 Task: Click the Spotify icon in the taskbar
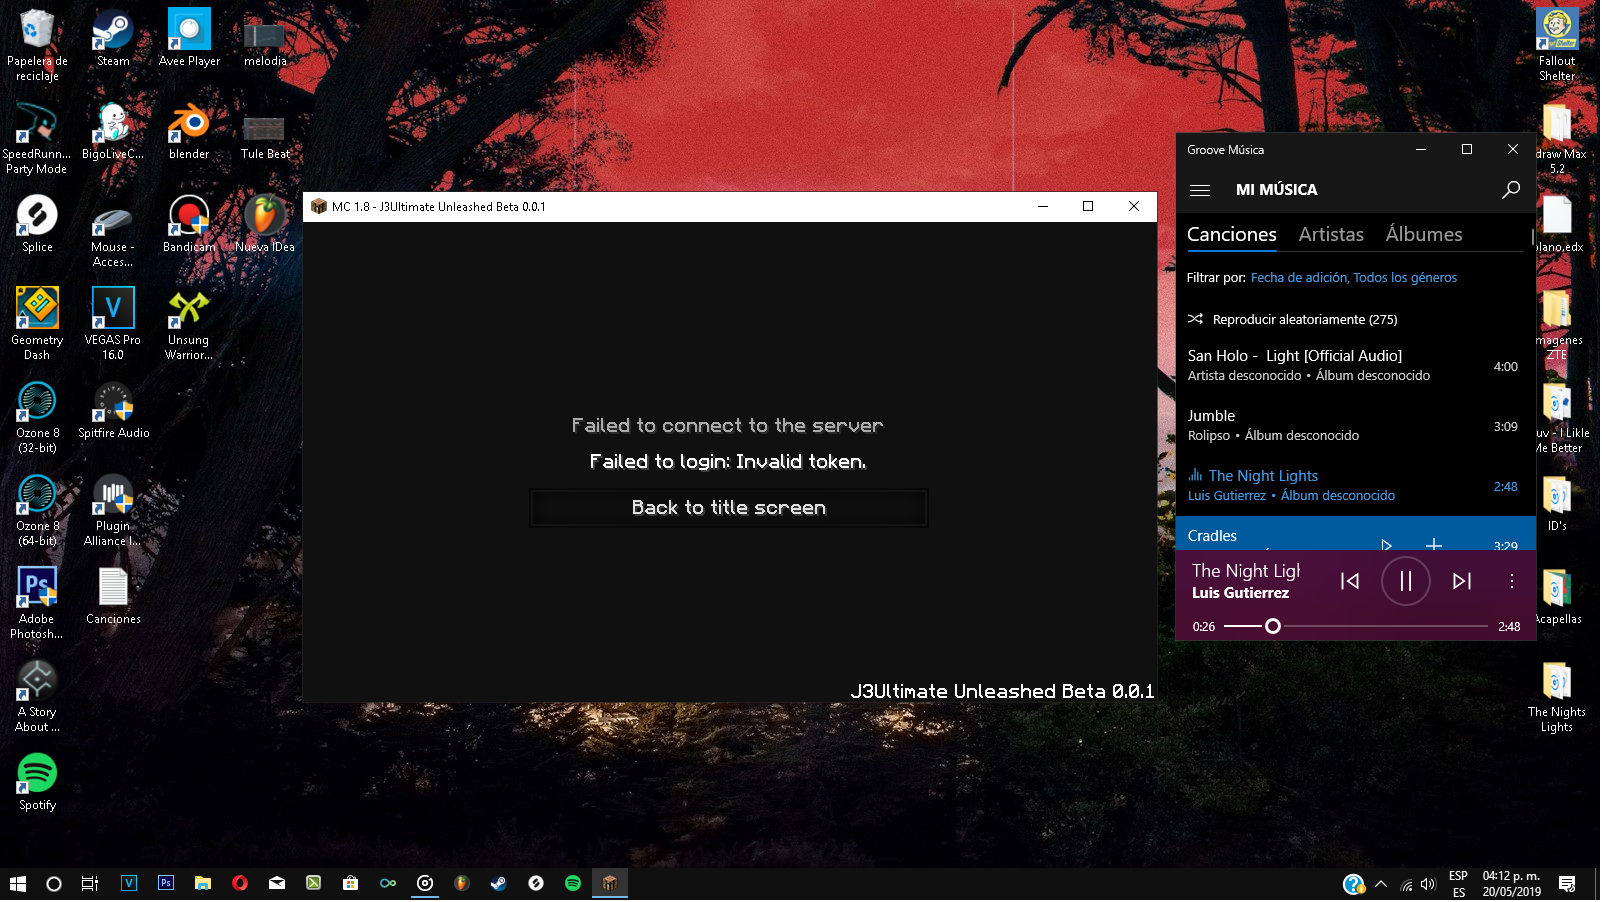pyautogui.click(x=573, y=884)
